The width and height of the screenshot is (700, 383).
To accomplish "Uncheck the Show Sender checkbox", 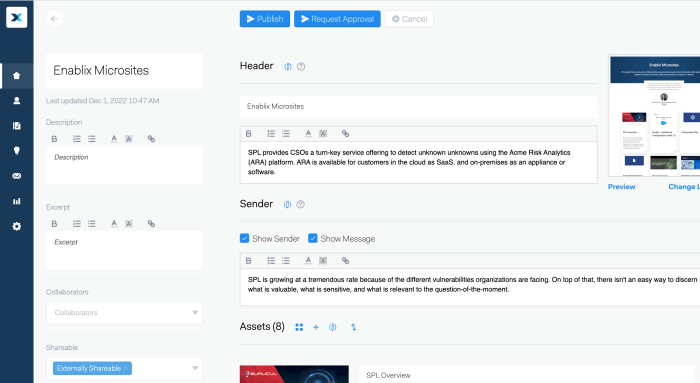I will tap(244, 238).
